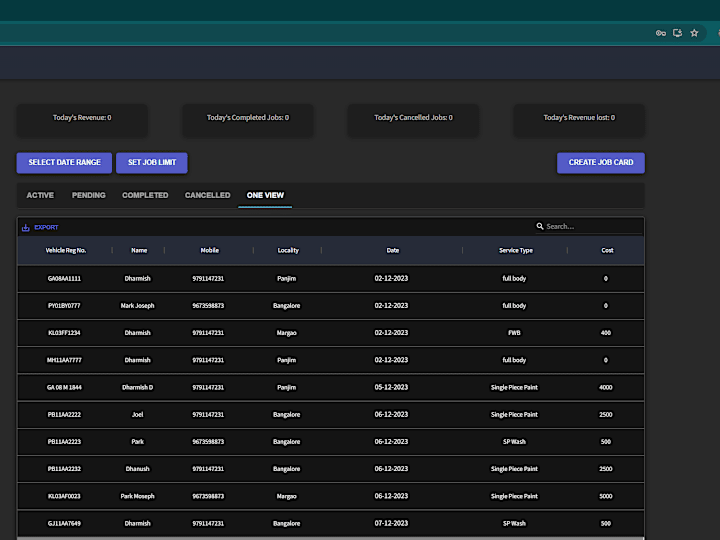Select vehicle KL03AF0023 cell

[64, 496]
